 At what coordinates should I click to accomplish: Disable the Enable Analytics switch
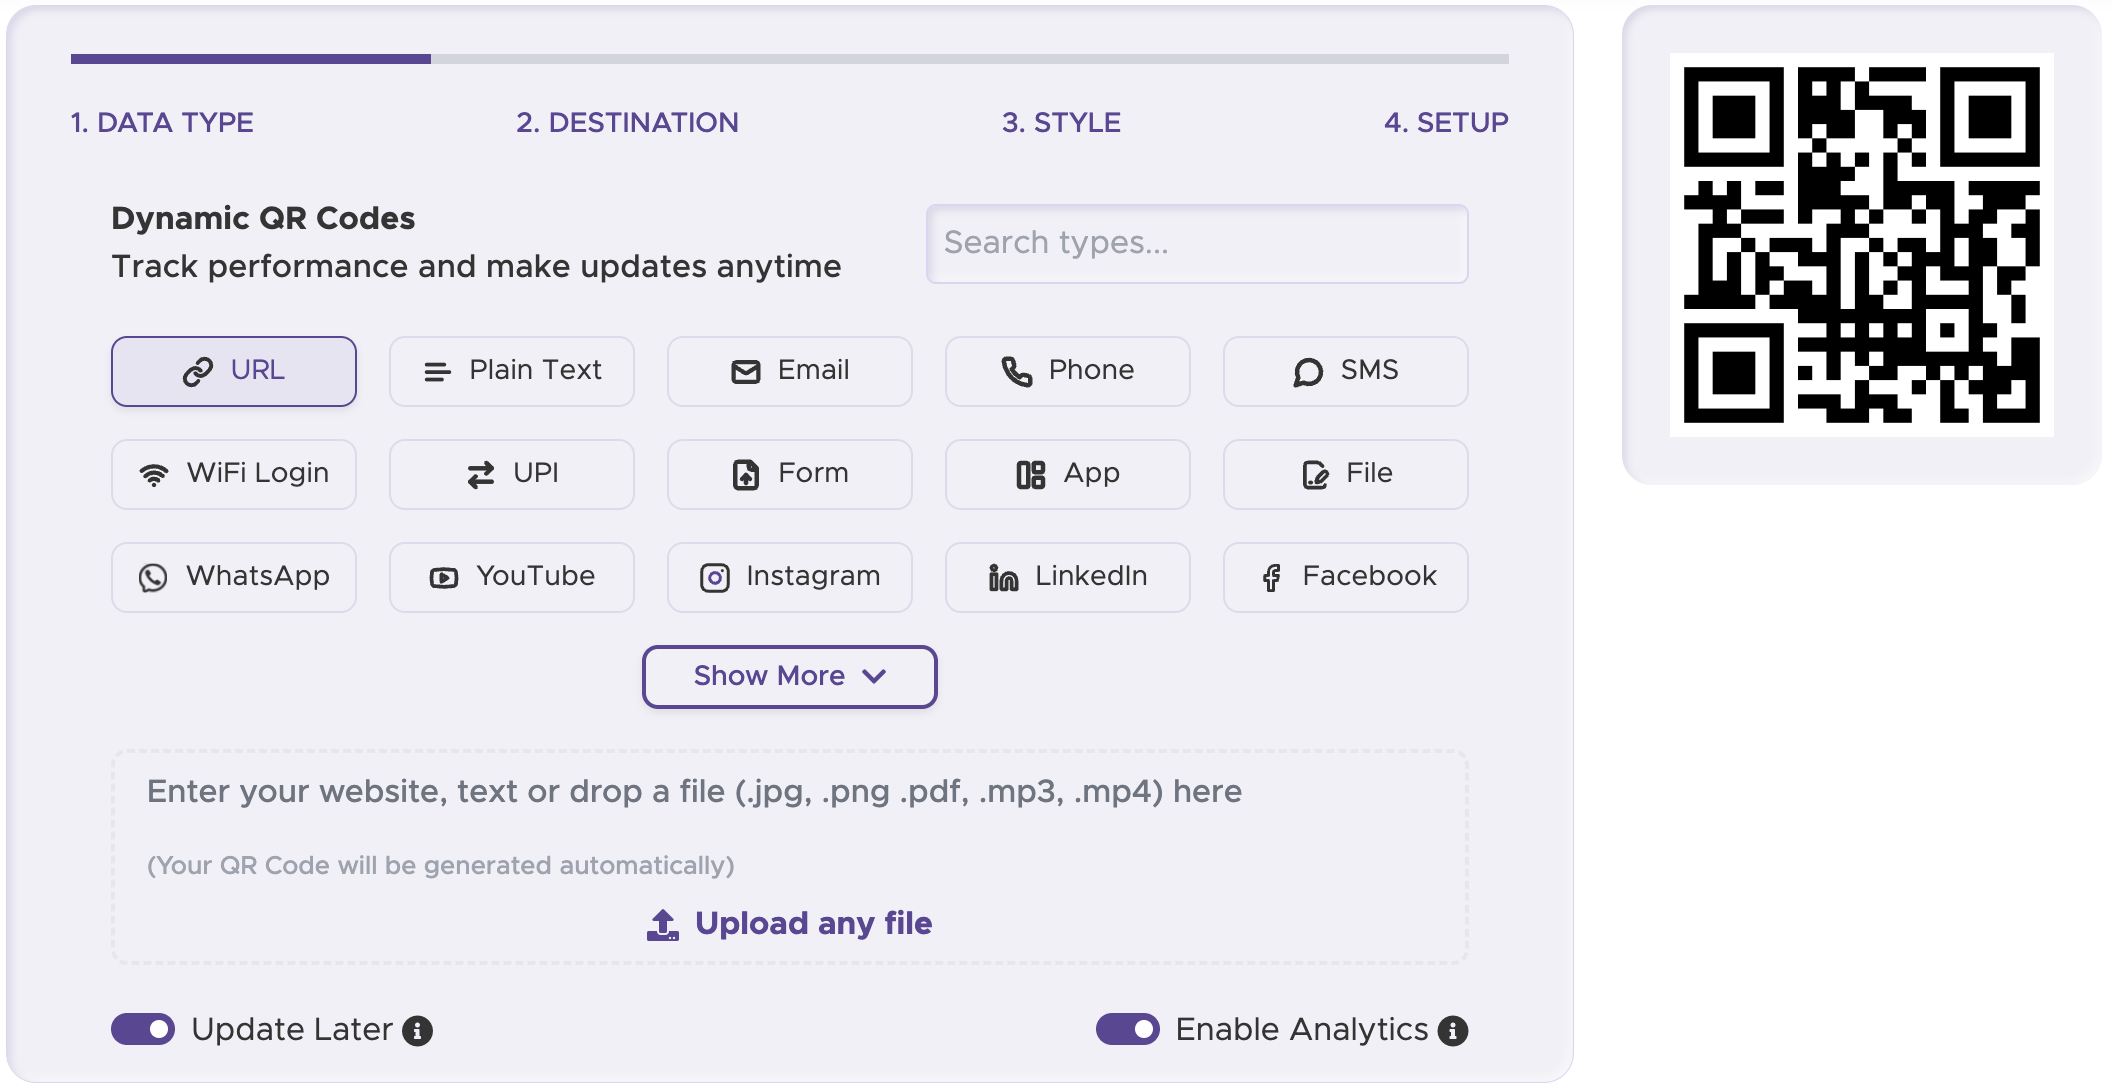coord(1127,1029)
